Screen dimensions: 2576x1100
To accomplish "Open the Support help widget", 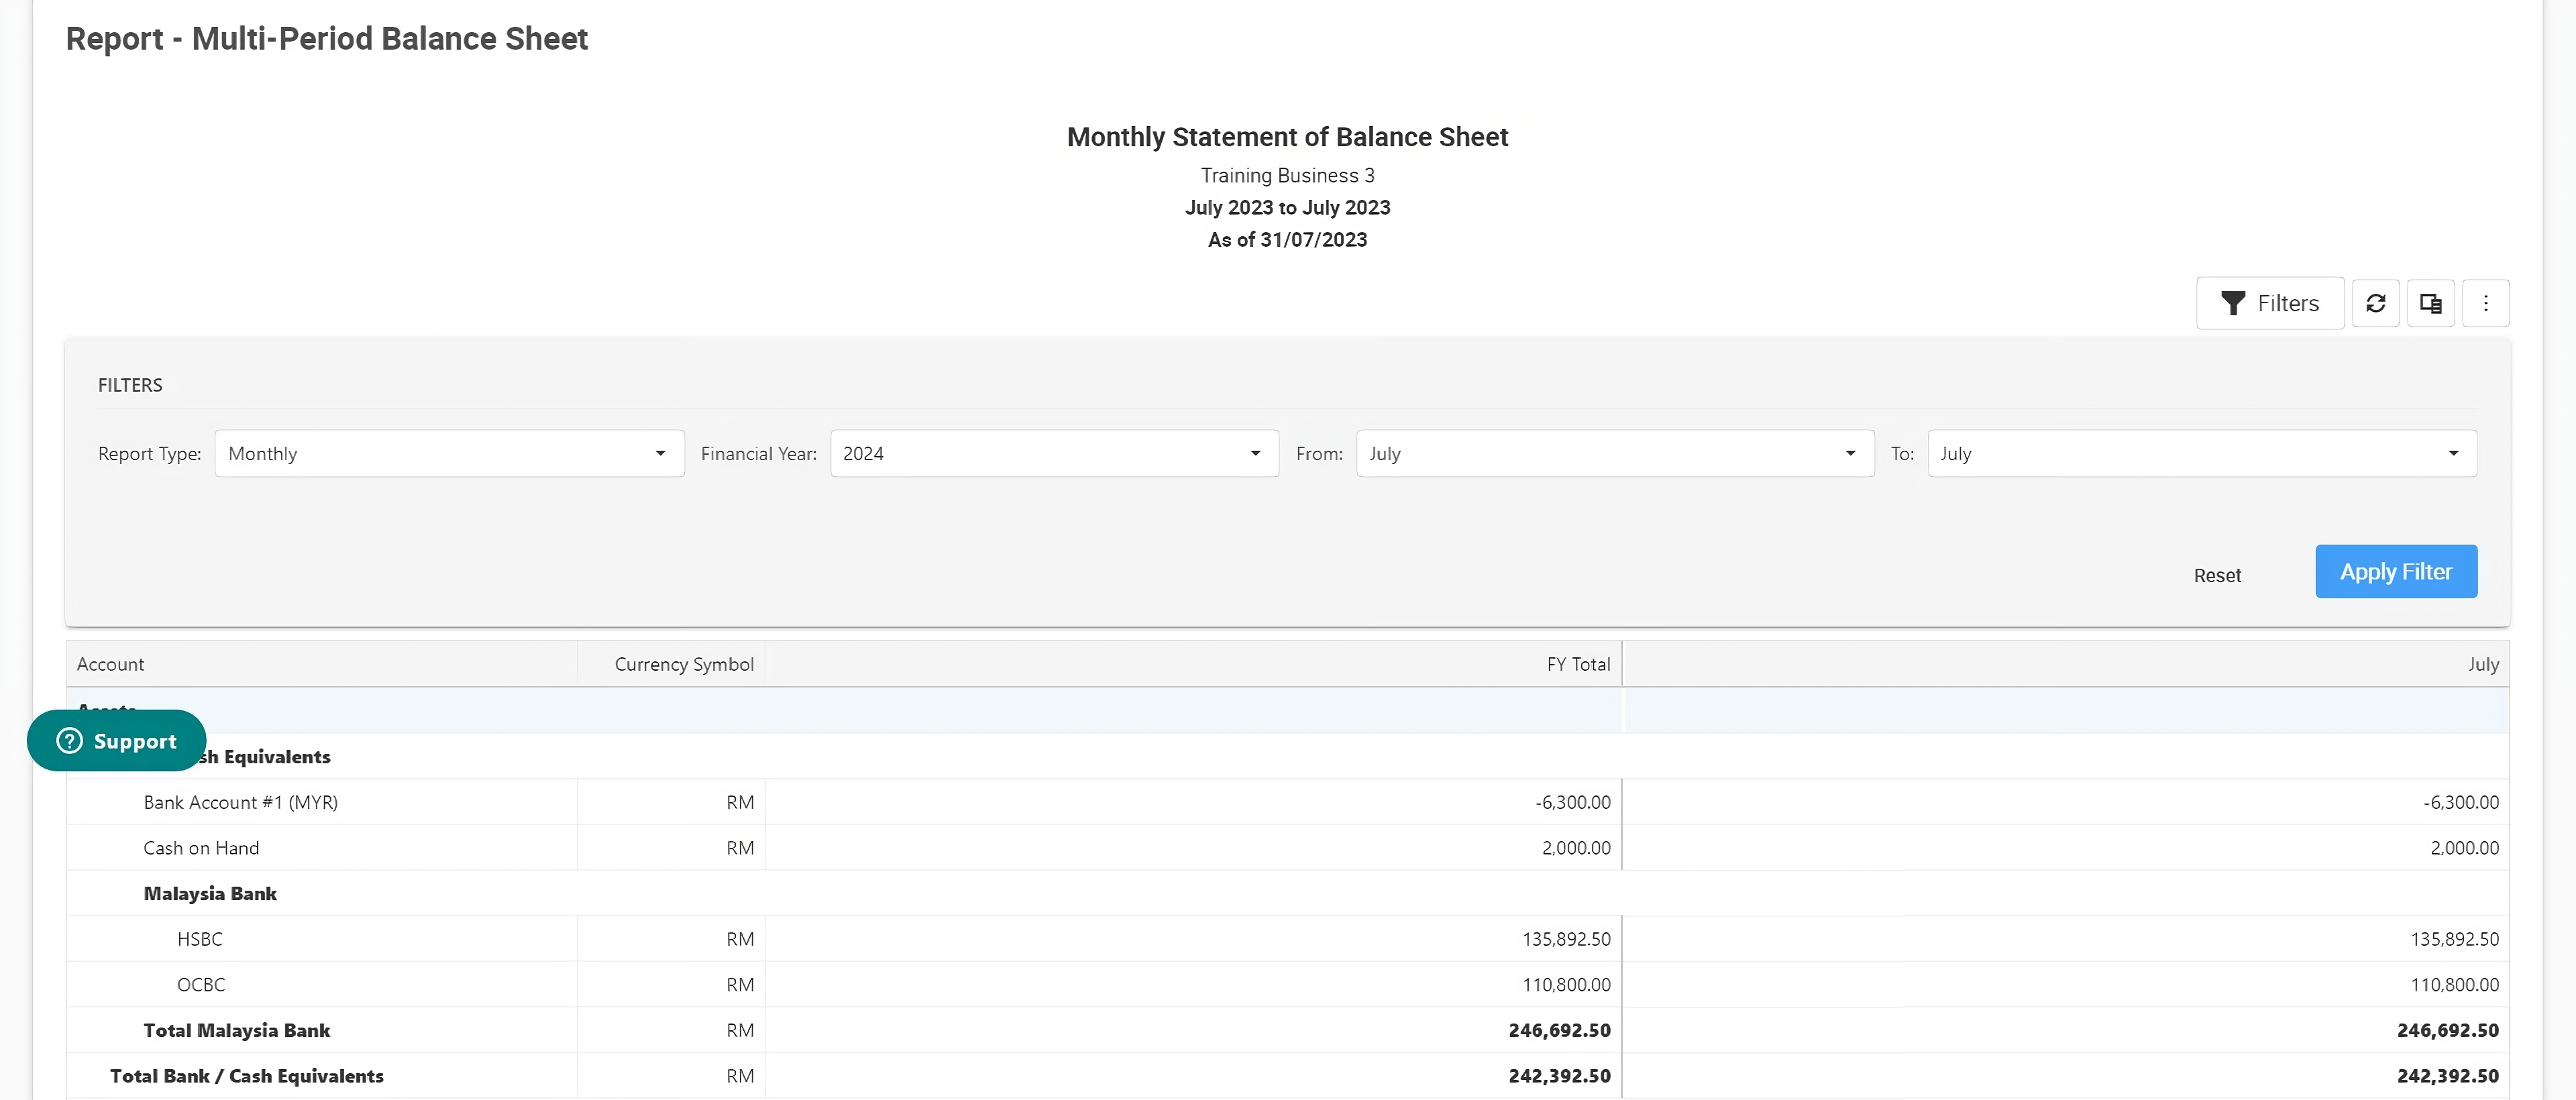I will [x=116, y=741].
